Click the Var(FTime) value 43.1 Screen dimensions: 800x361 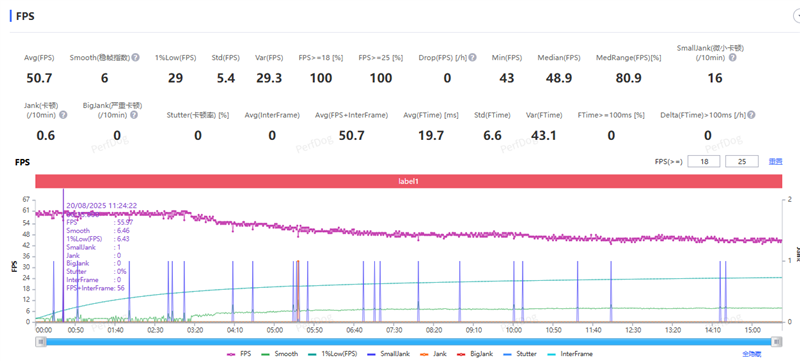pos(544,136)
